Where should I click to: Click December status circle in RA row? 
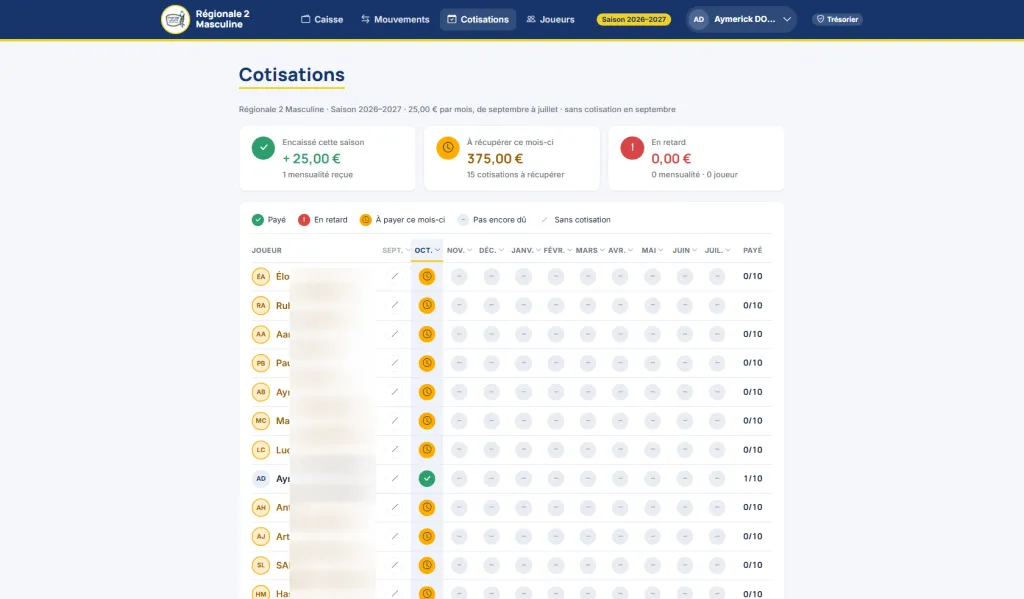(491, 305)
